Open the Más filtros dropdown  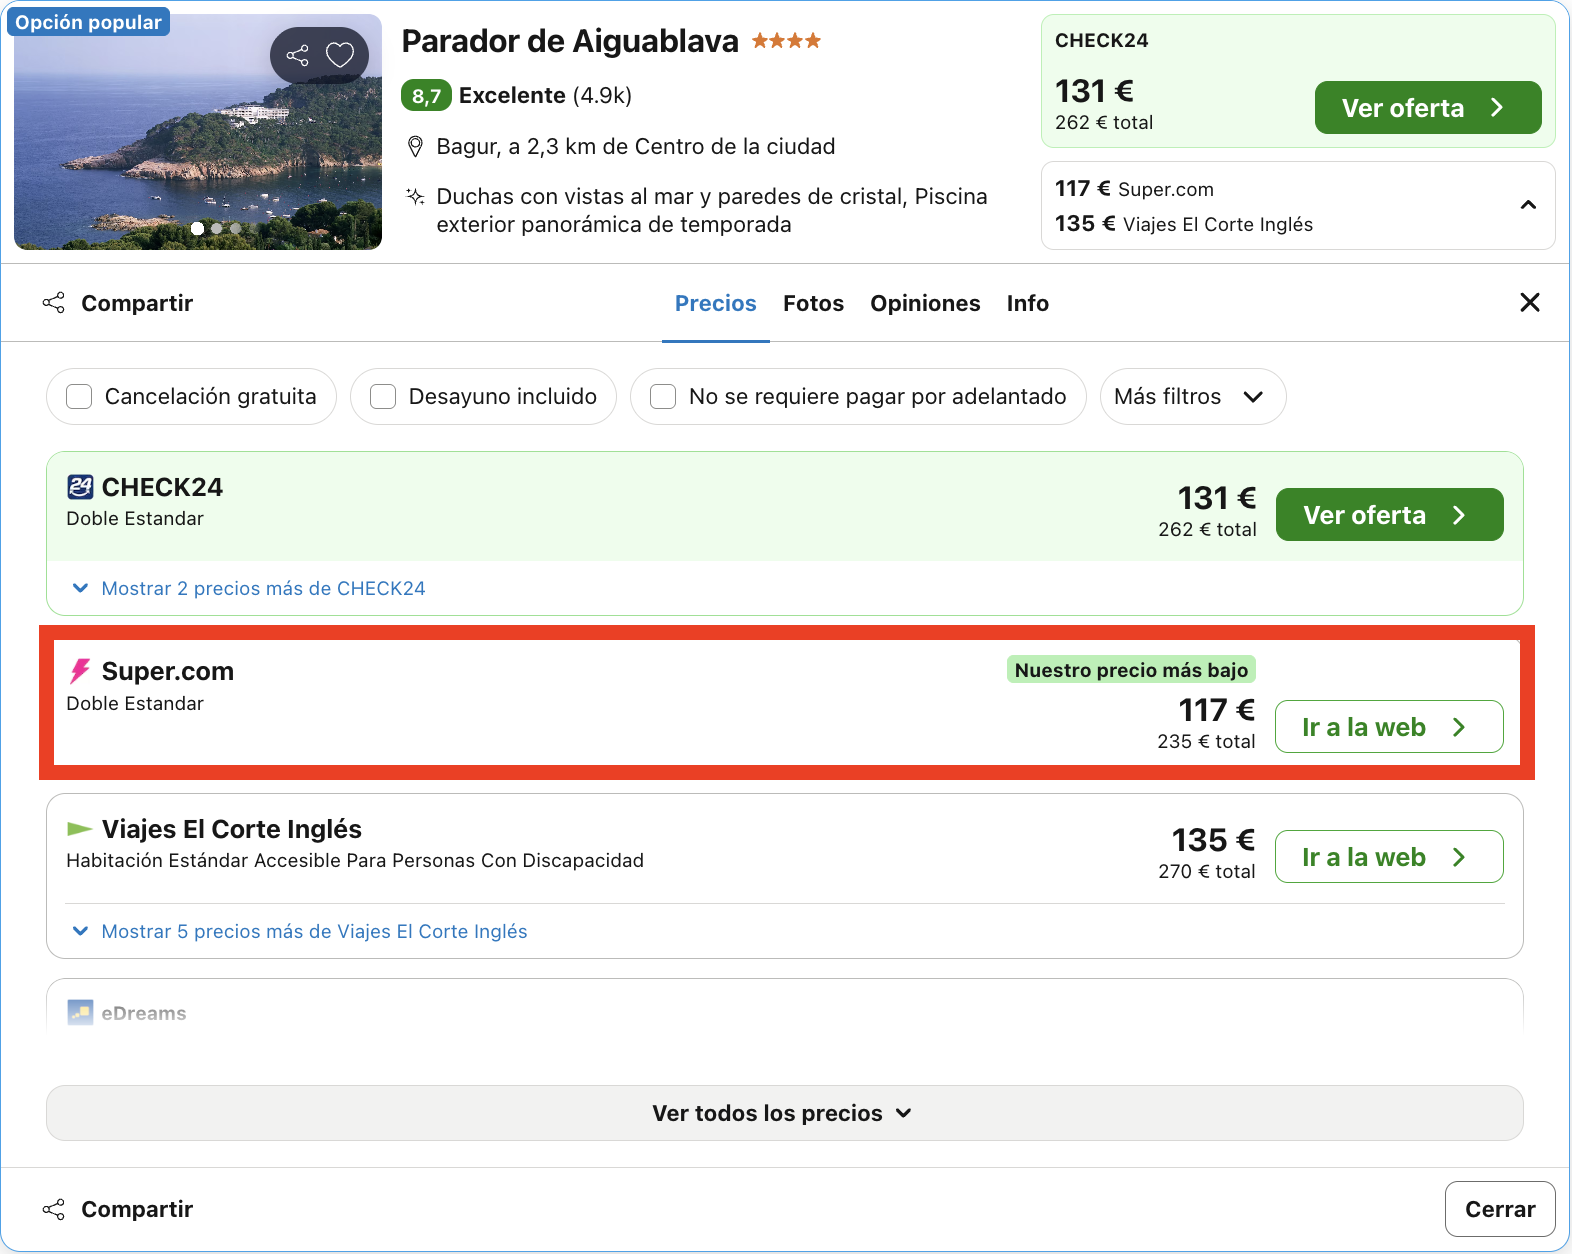coord(1193,397)
